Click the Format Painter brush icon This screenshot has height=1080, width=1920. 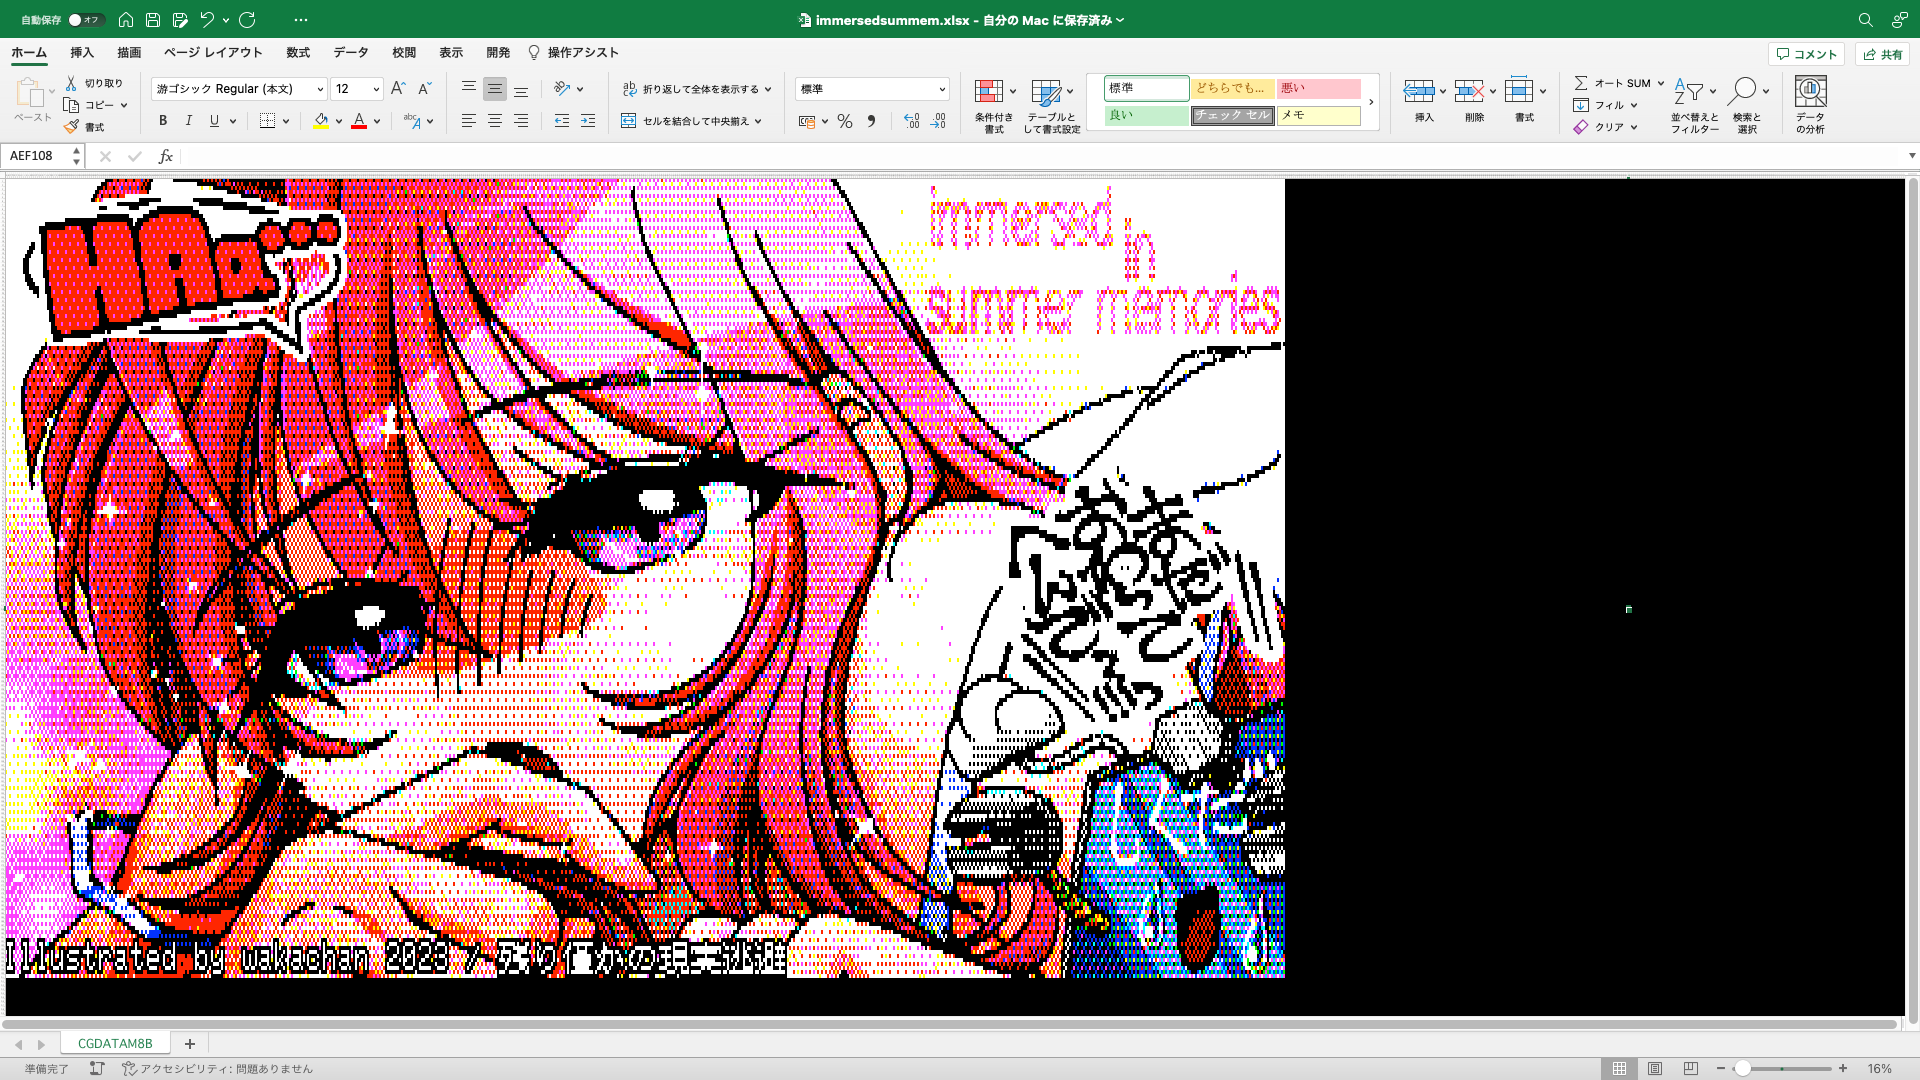click(x=71, y=127)
